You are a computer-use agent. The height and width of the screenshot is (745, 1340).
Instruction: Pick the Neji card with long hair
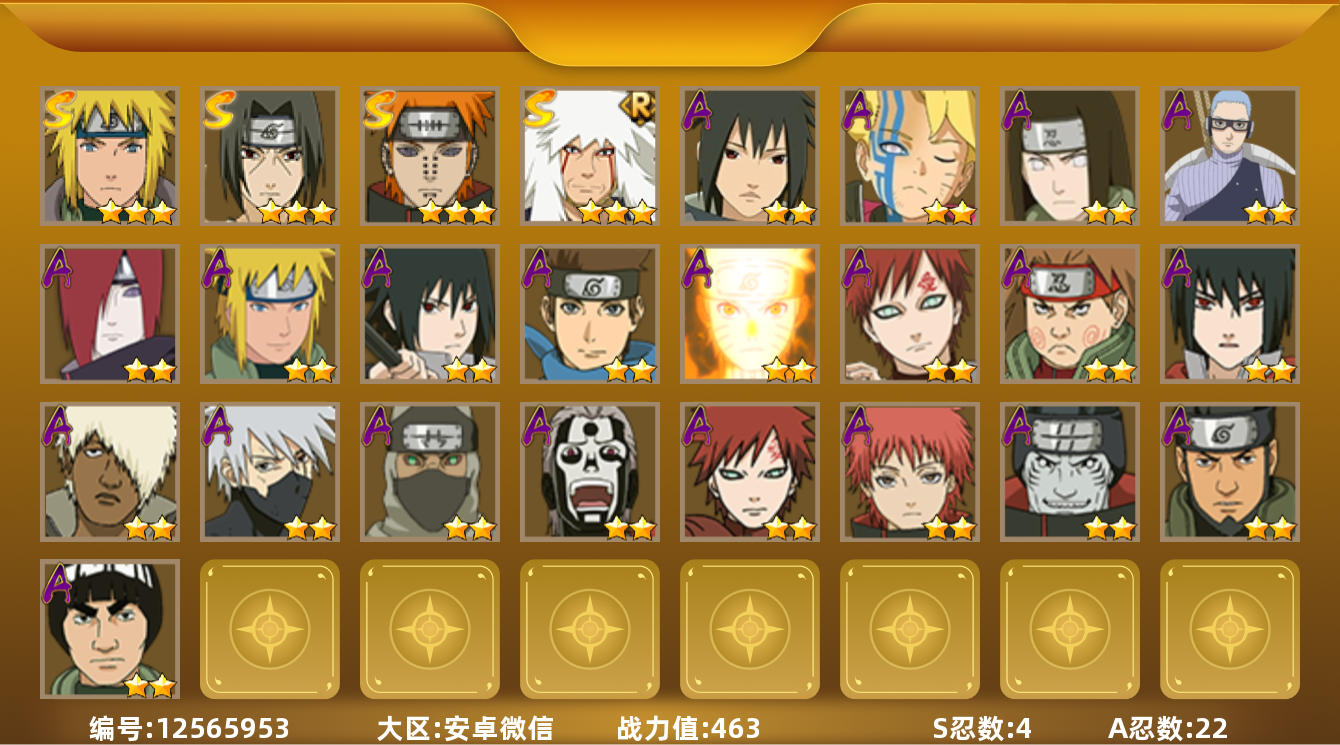click(1070, 155)
